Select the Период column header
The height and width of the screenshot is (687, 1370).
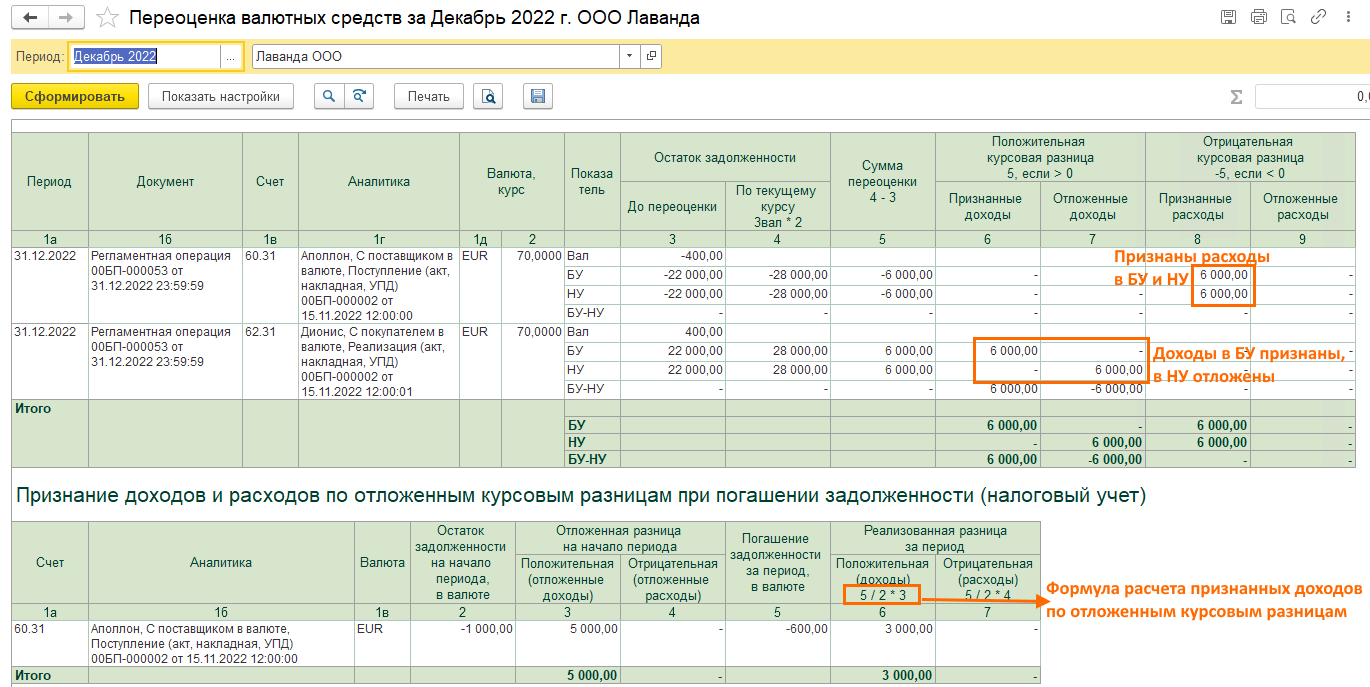point(50,182)
